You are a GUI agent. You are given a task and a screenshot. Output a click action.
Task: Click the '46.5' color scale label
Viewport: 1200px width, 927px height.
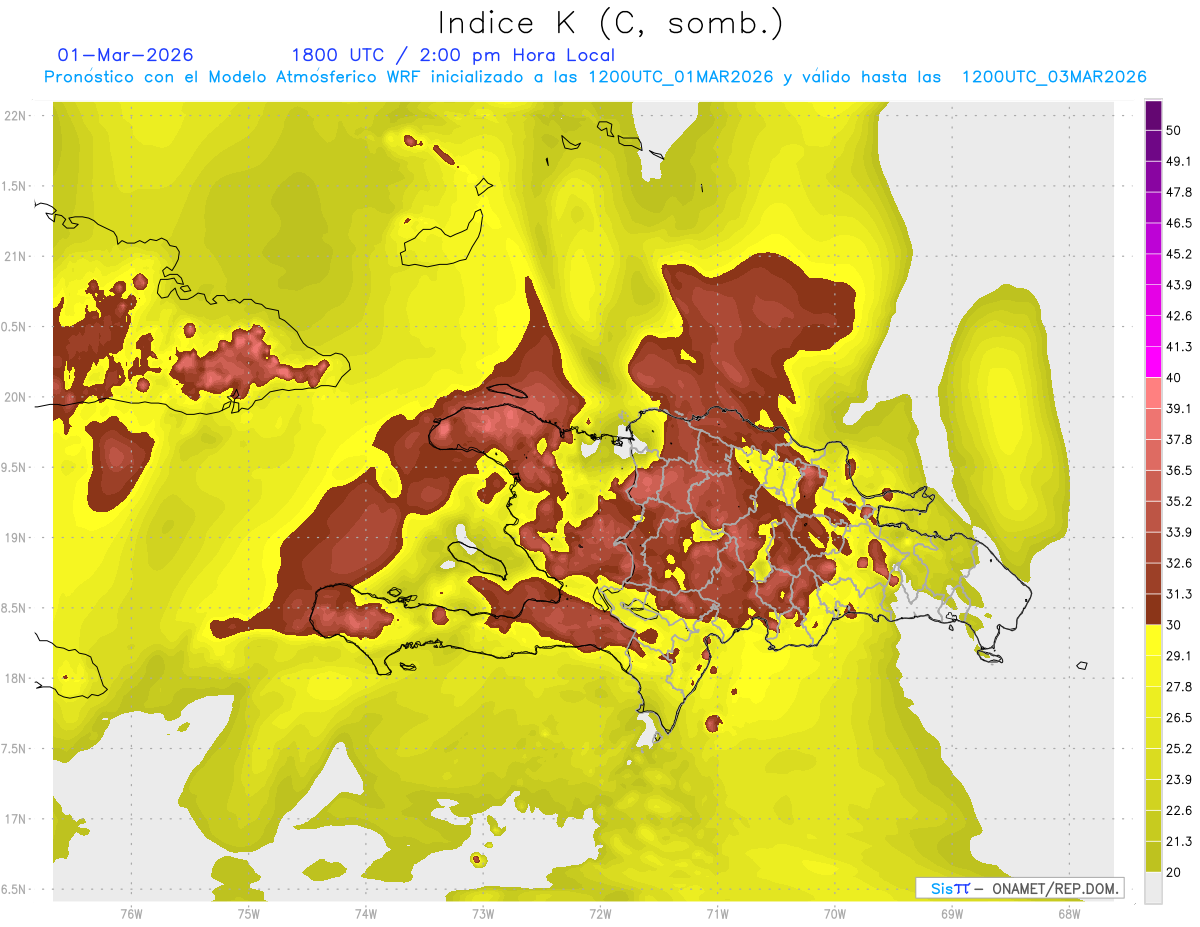point(1178,223)
